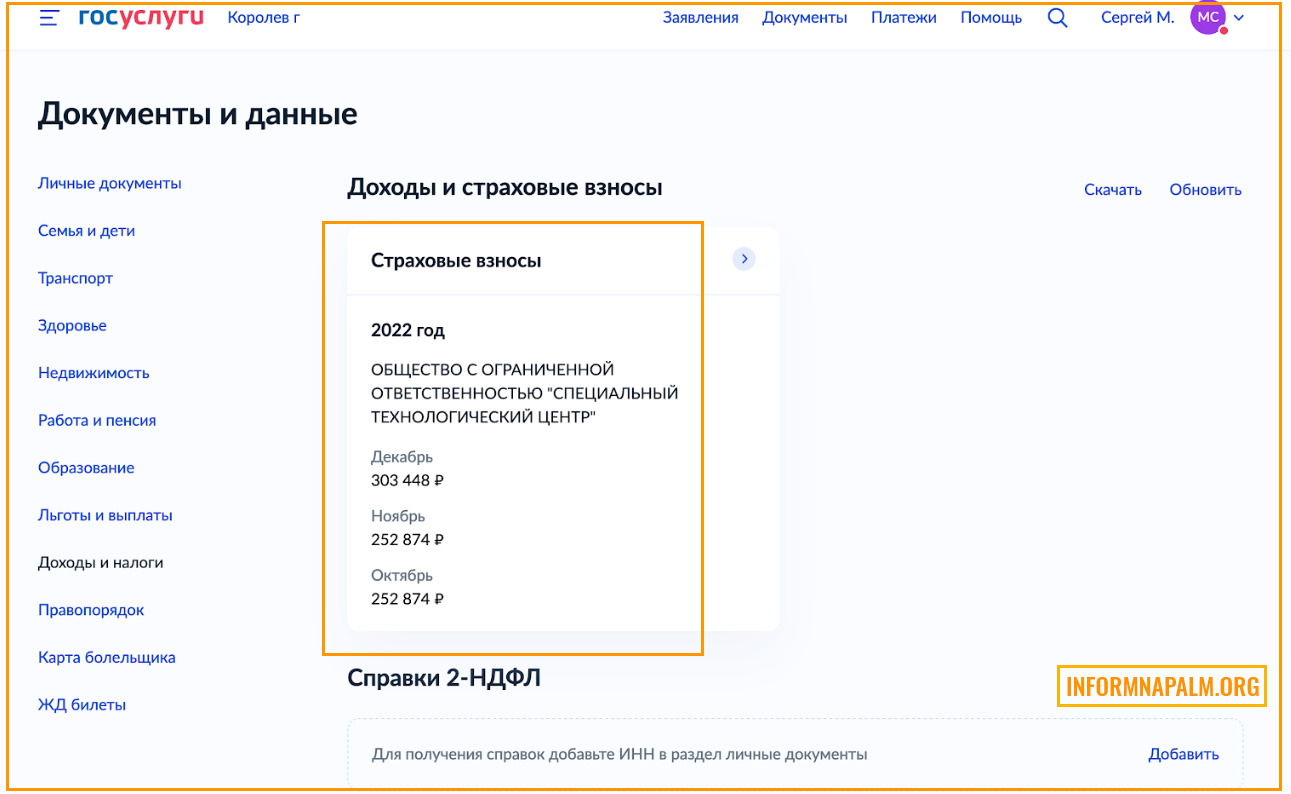Open Страховые взносы card arrow

pyautogui.click(x=743, y=259)
